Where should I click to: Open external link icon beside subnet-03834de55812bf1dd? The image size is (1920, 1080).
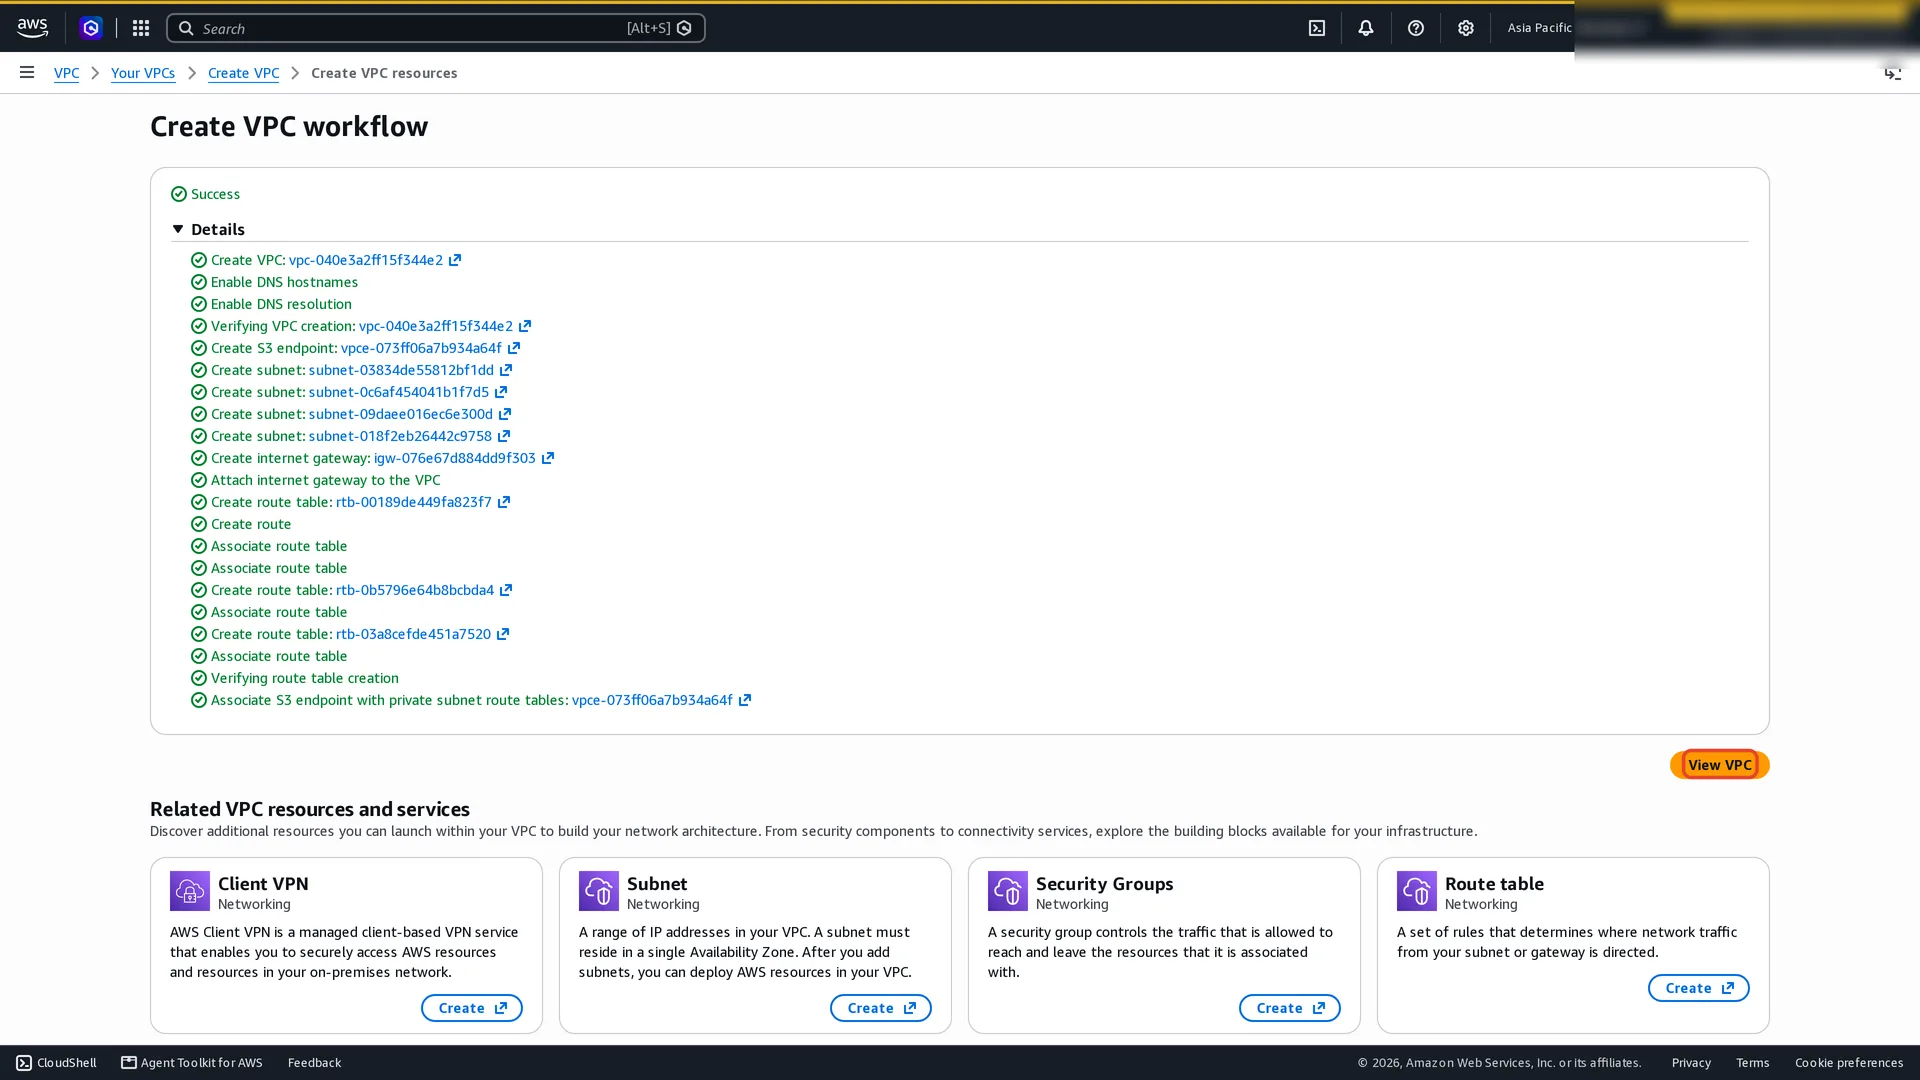[506, 370]
